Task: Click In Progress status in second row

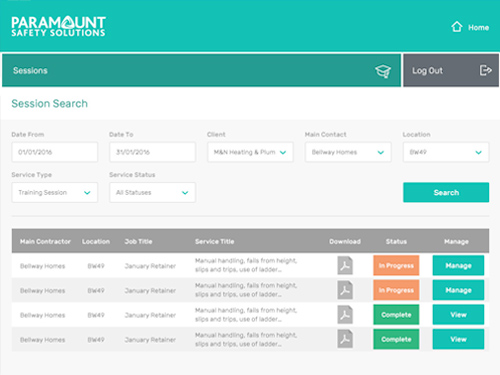Action: (x=396, y=290)
